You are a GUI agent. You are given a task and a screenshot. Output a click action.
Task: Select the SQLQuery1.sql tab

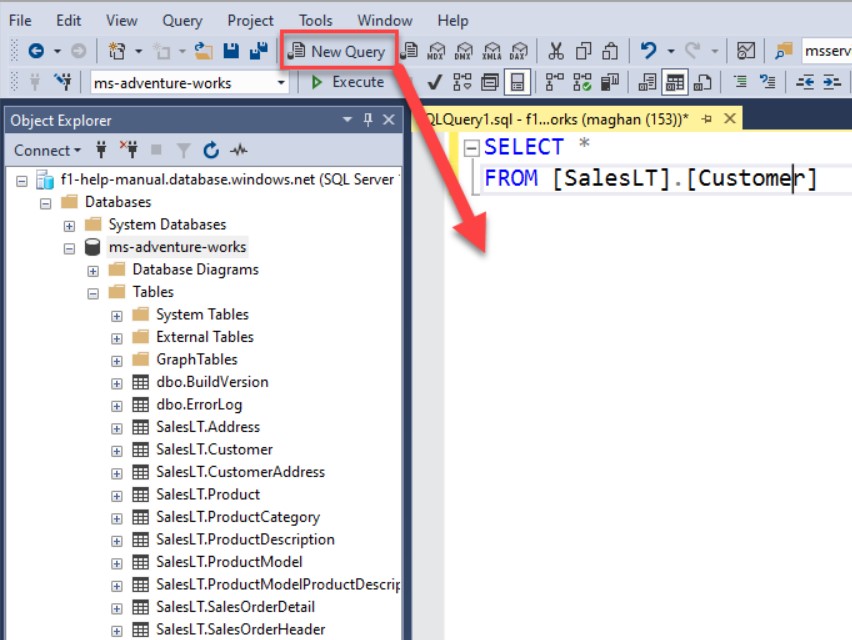click(557, 119)
